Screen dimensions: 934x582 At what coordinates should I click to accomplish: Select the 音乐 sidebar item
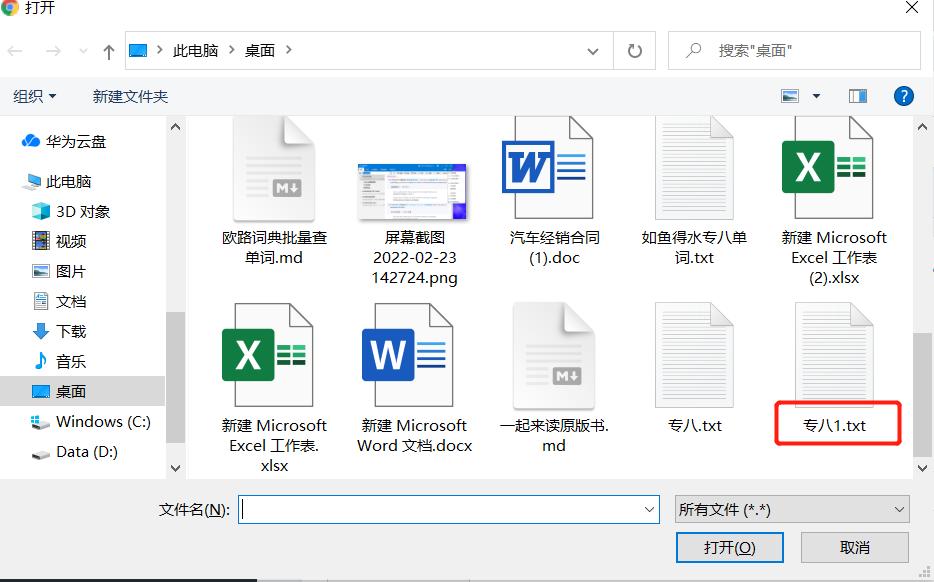tap(68, 361)
